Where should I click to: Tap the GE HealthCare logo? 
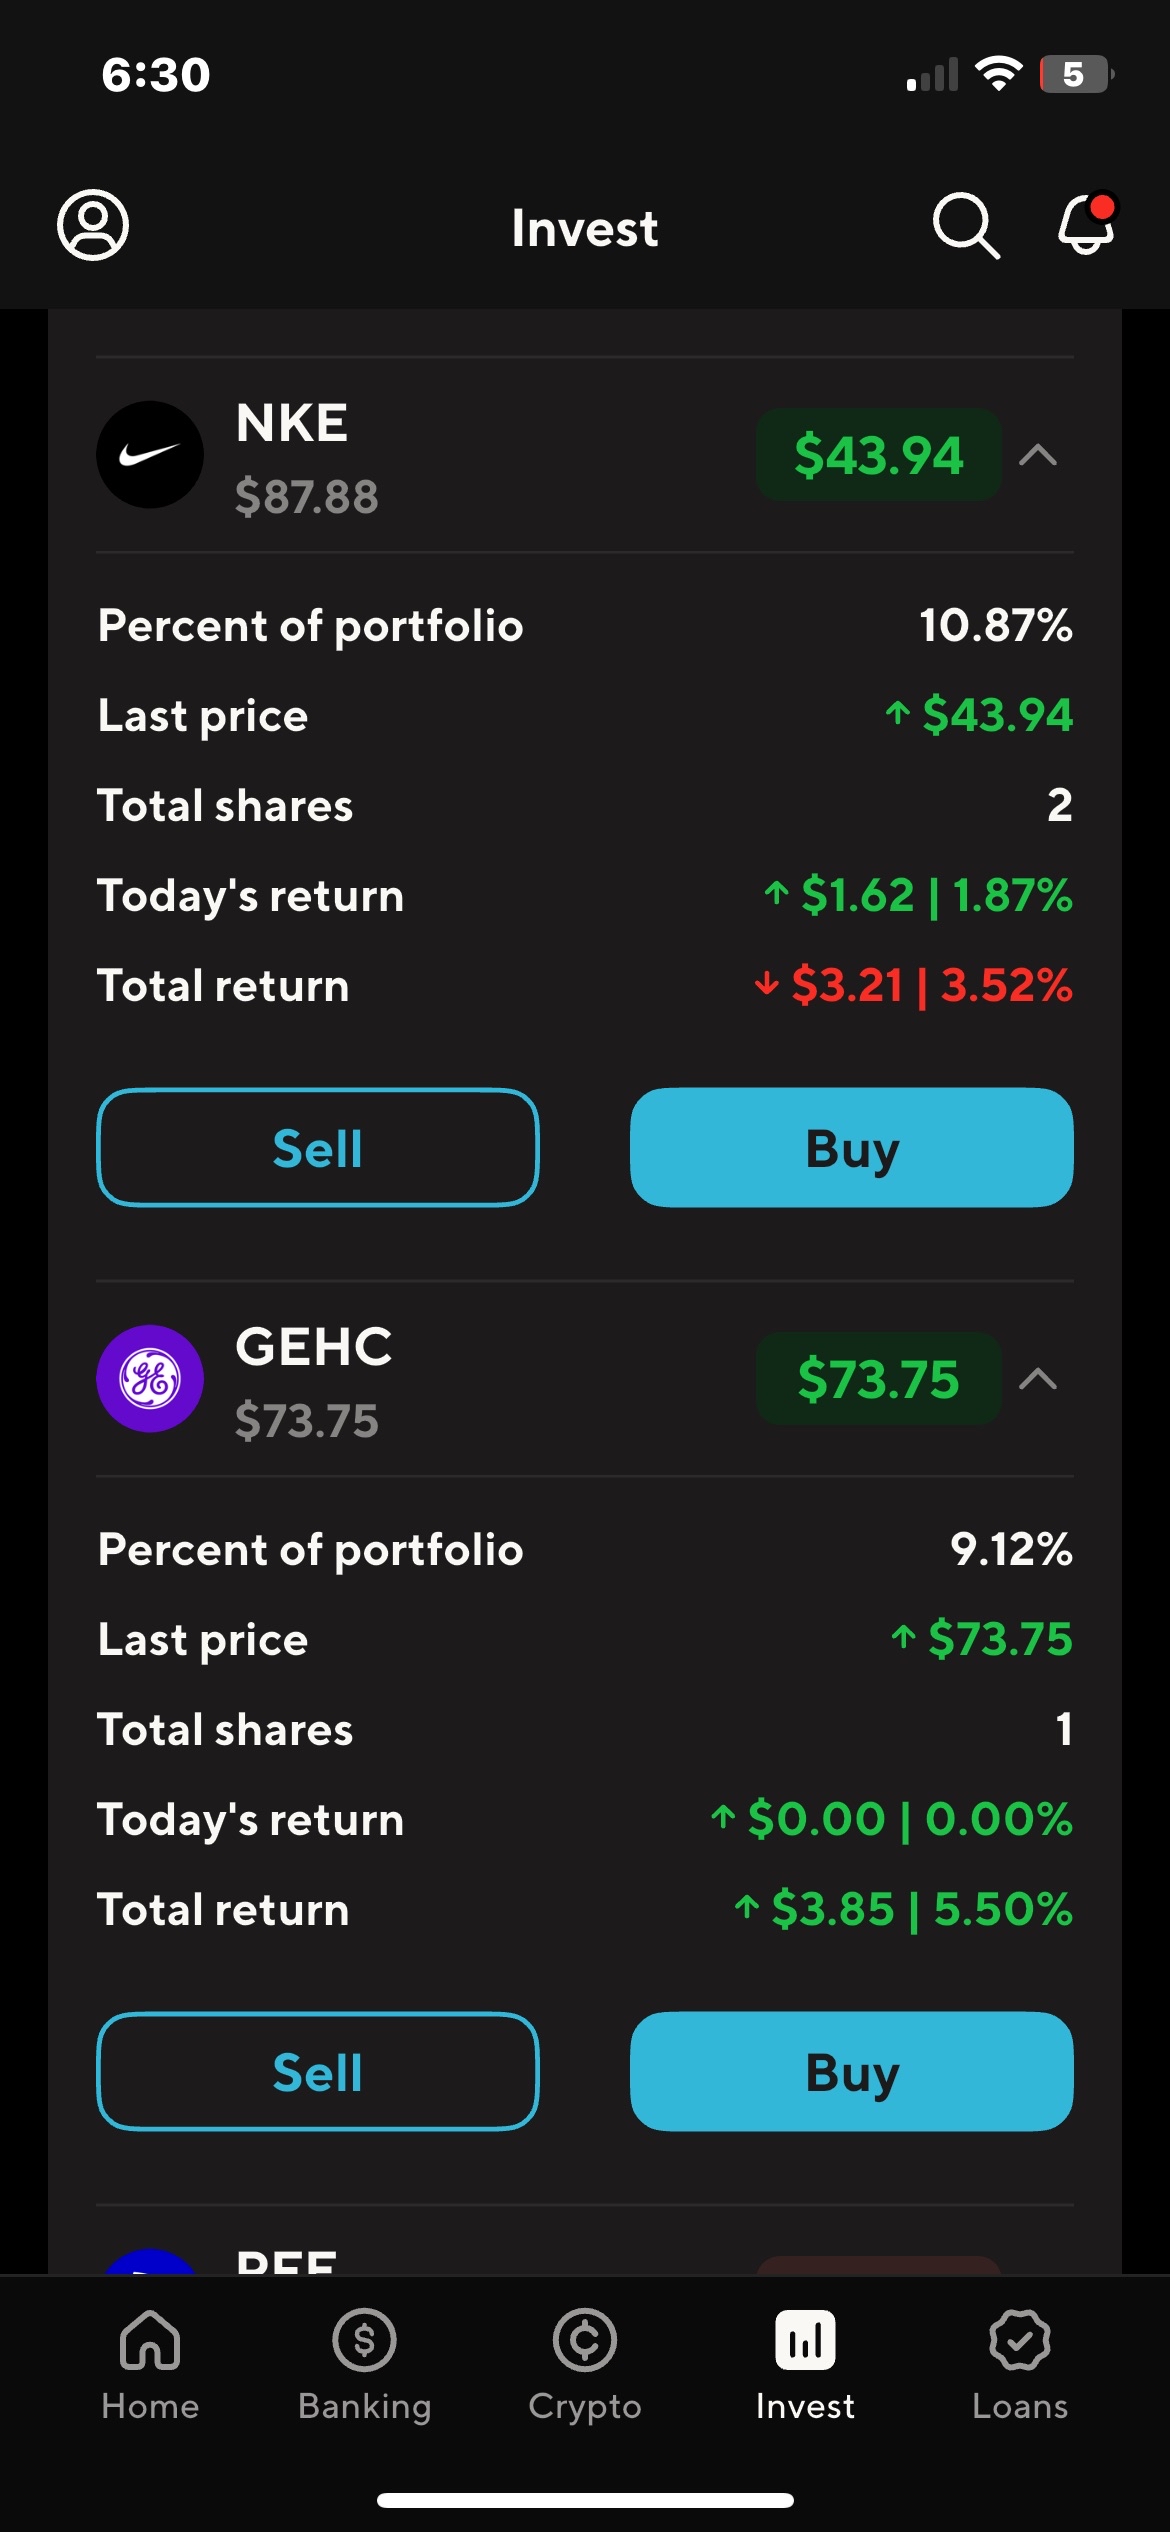150,1379
